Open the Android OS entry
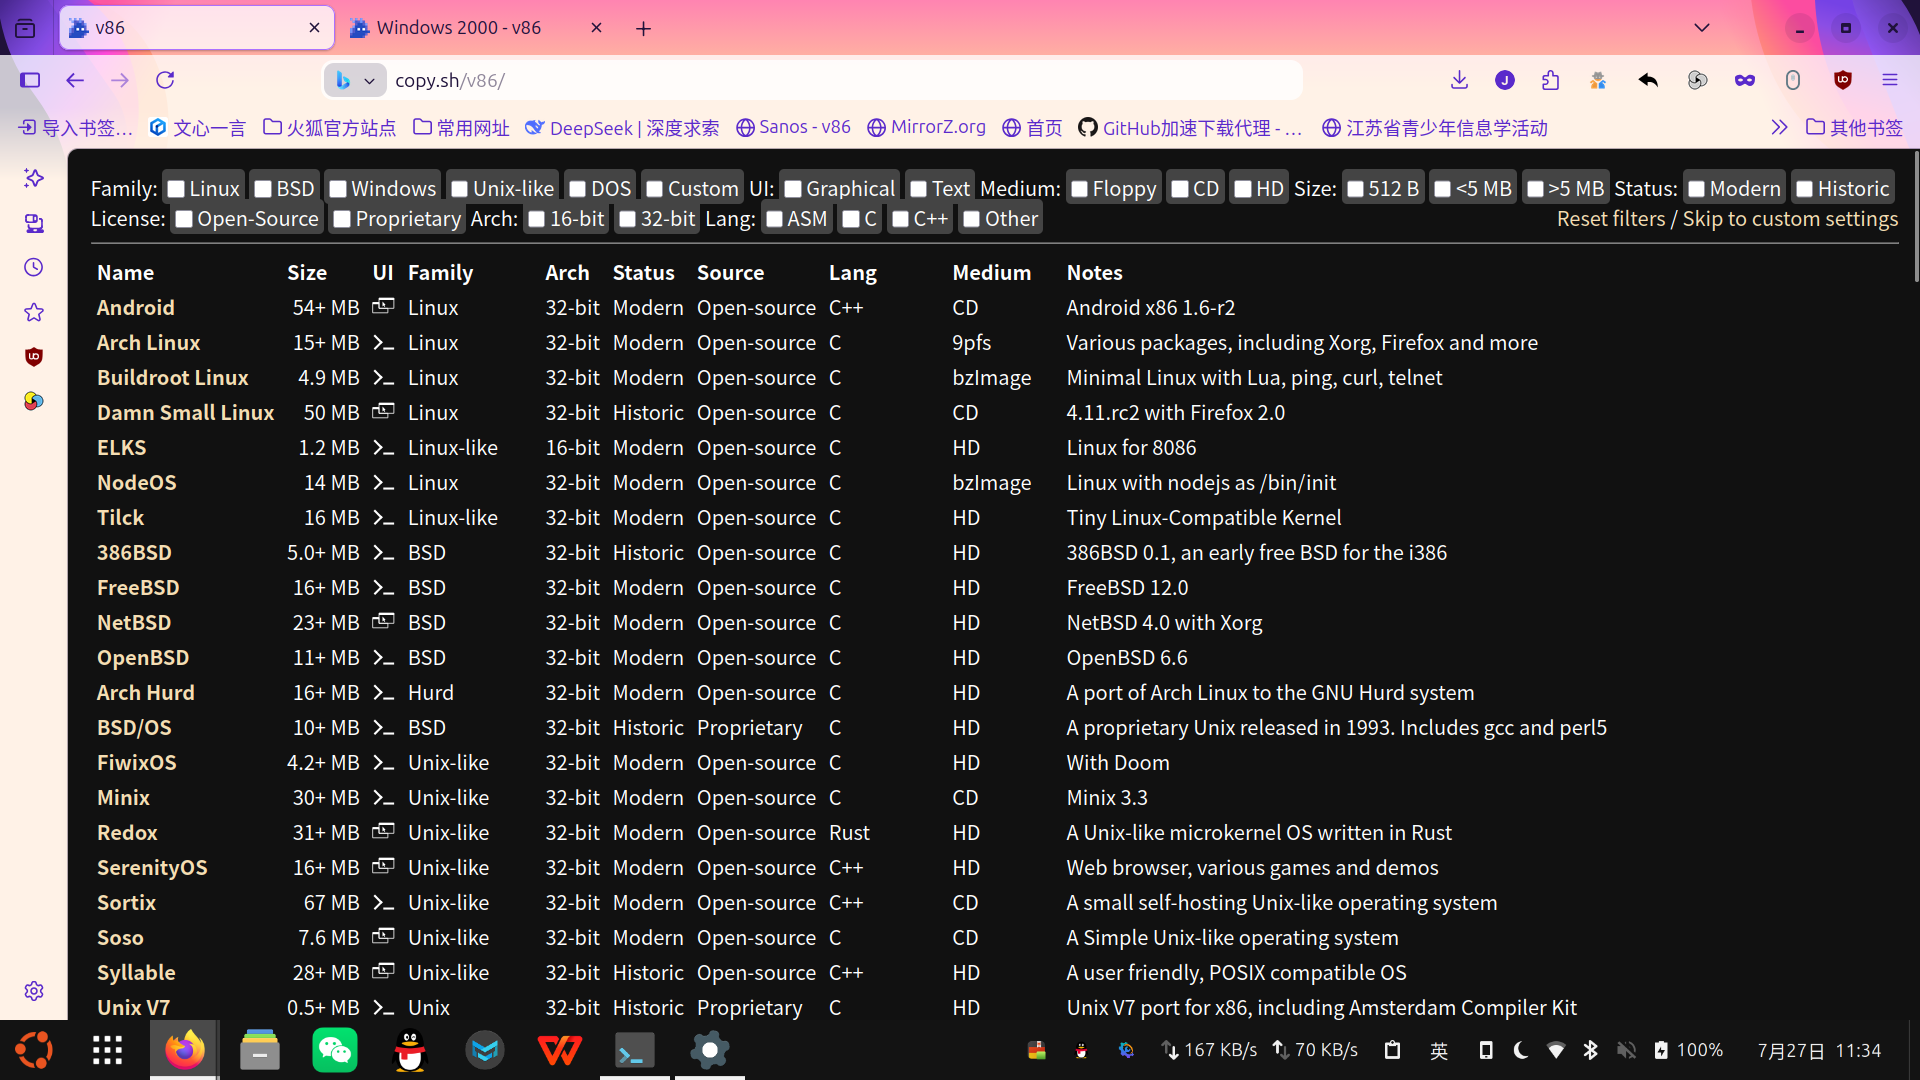 (x=135, y=308)
